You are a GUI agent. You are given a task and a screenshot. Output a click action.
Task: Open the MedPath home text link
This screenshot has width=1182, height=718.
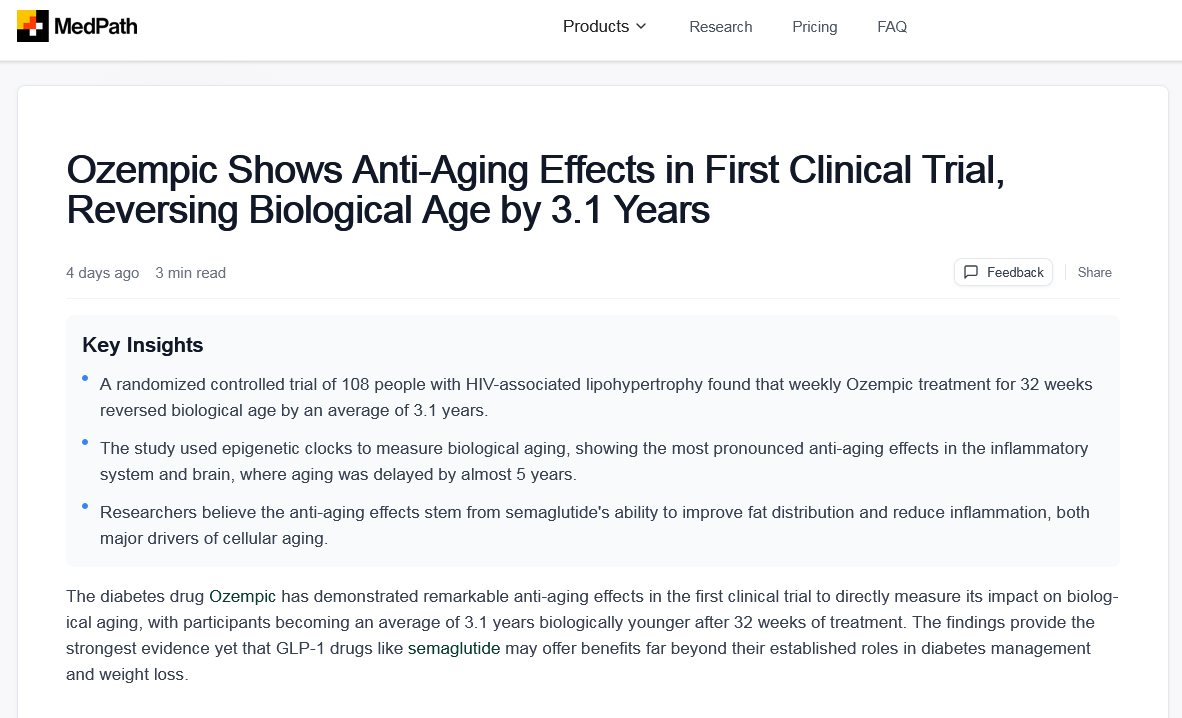(x=96, y=26)
